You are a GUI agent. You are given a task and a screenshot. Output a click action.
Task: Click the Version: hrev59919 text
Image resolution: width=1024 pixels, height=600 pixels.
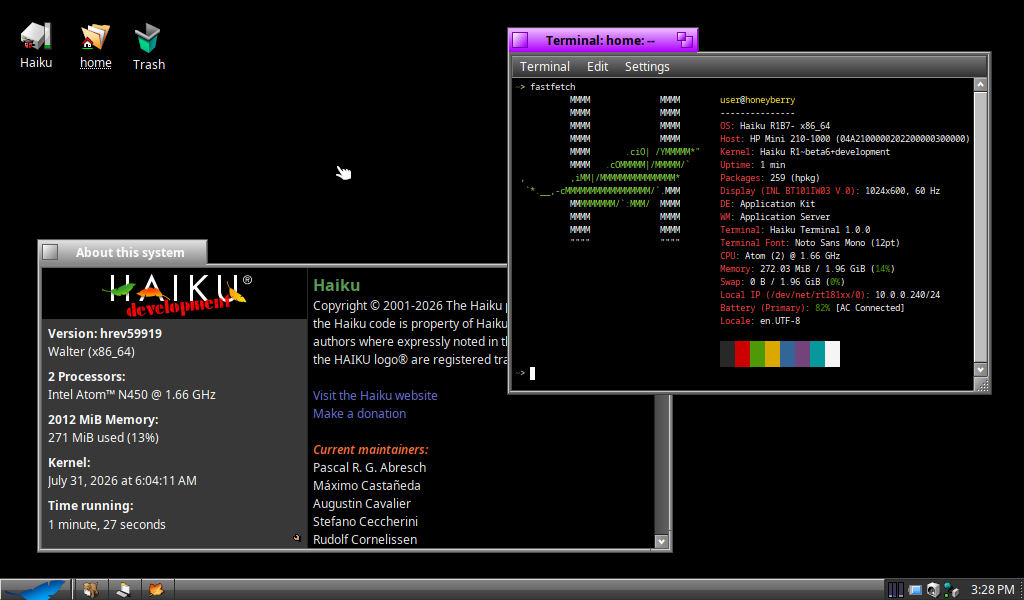point(104,334)
